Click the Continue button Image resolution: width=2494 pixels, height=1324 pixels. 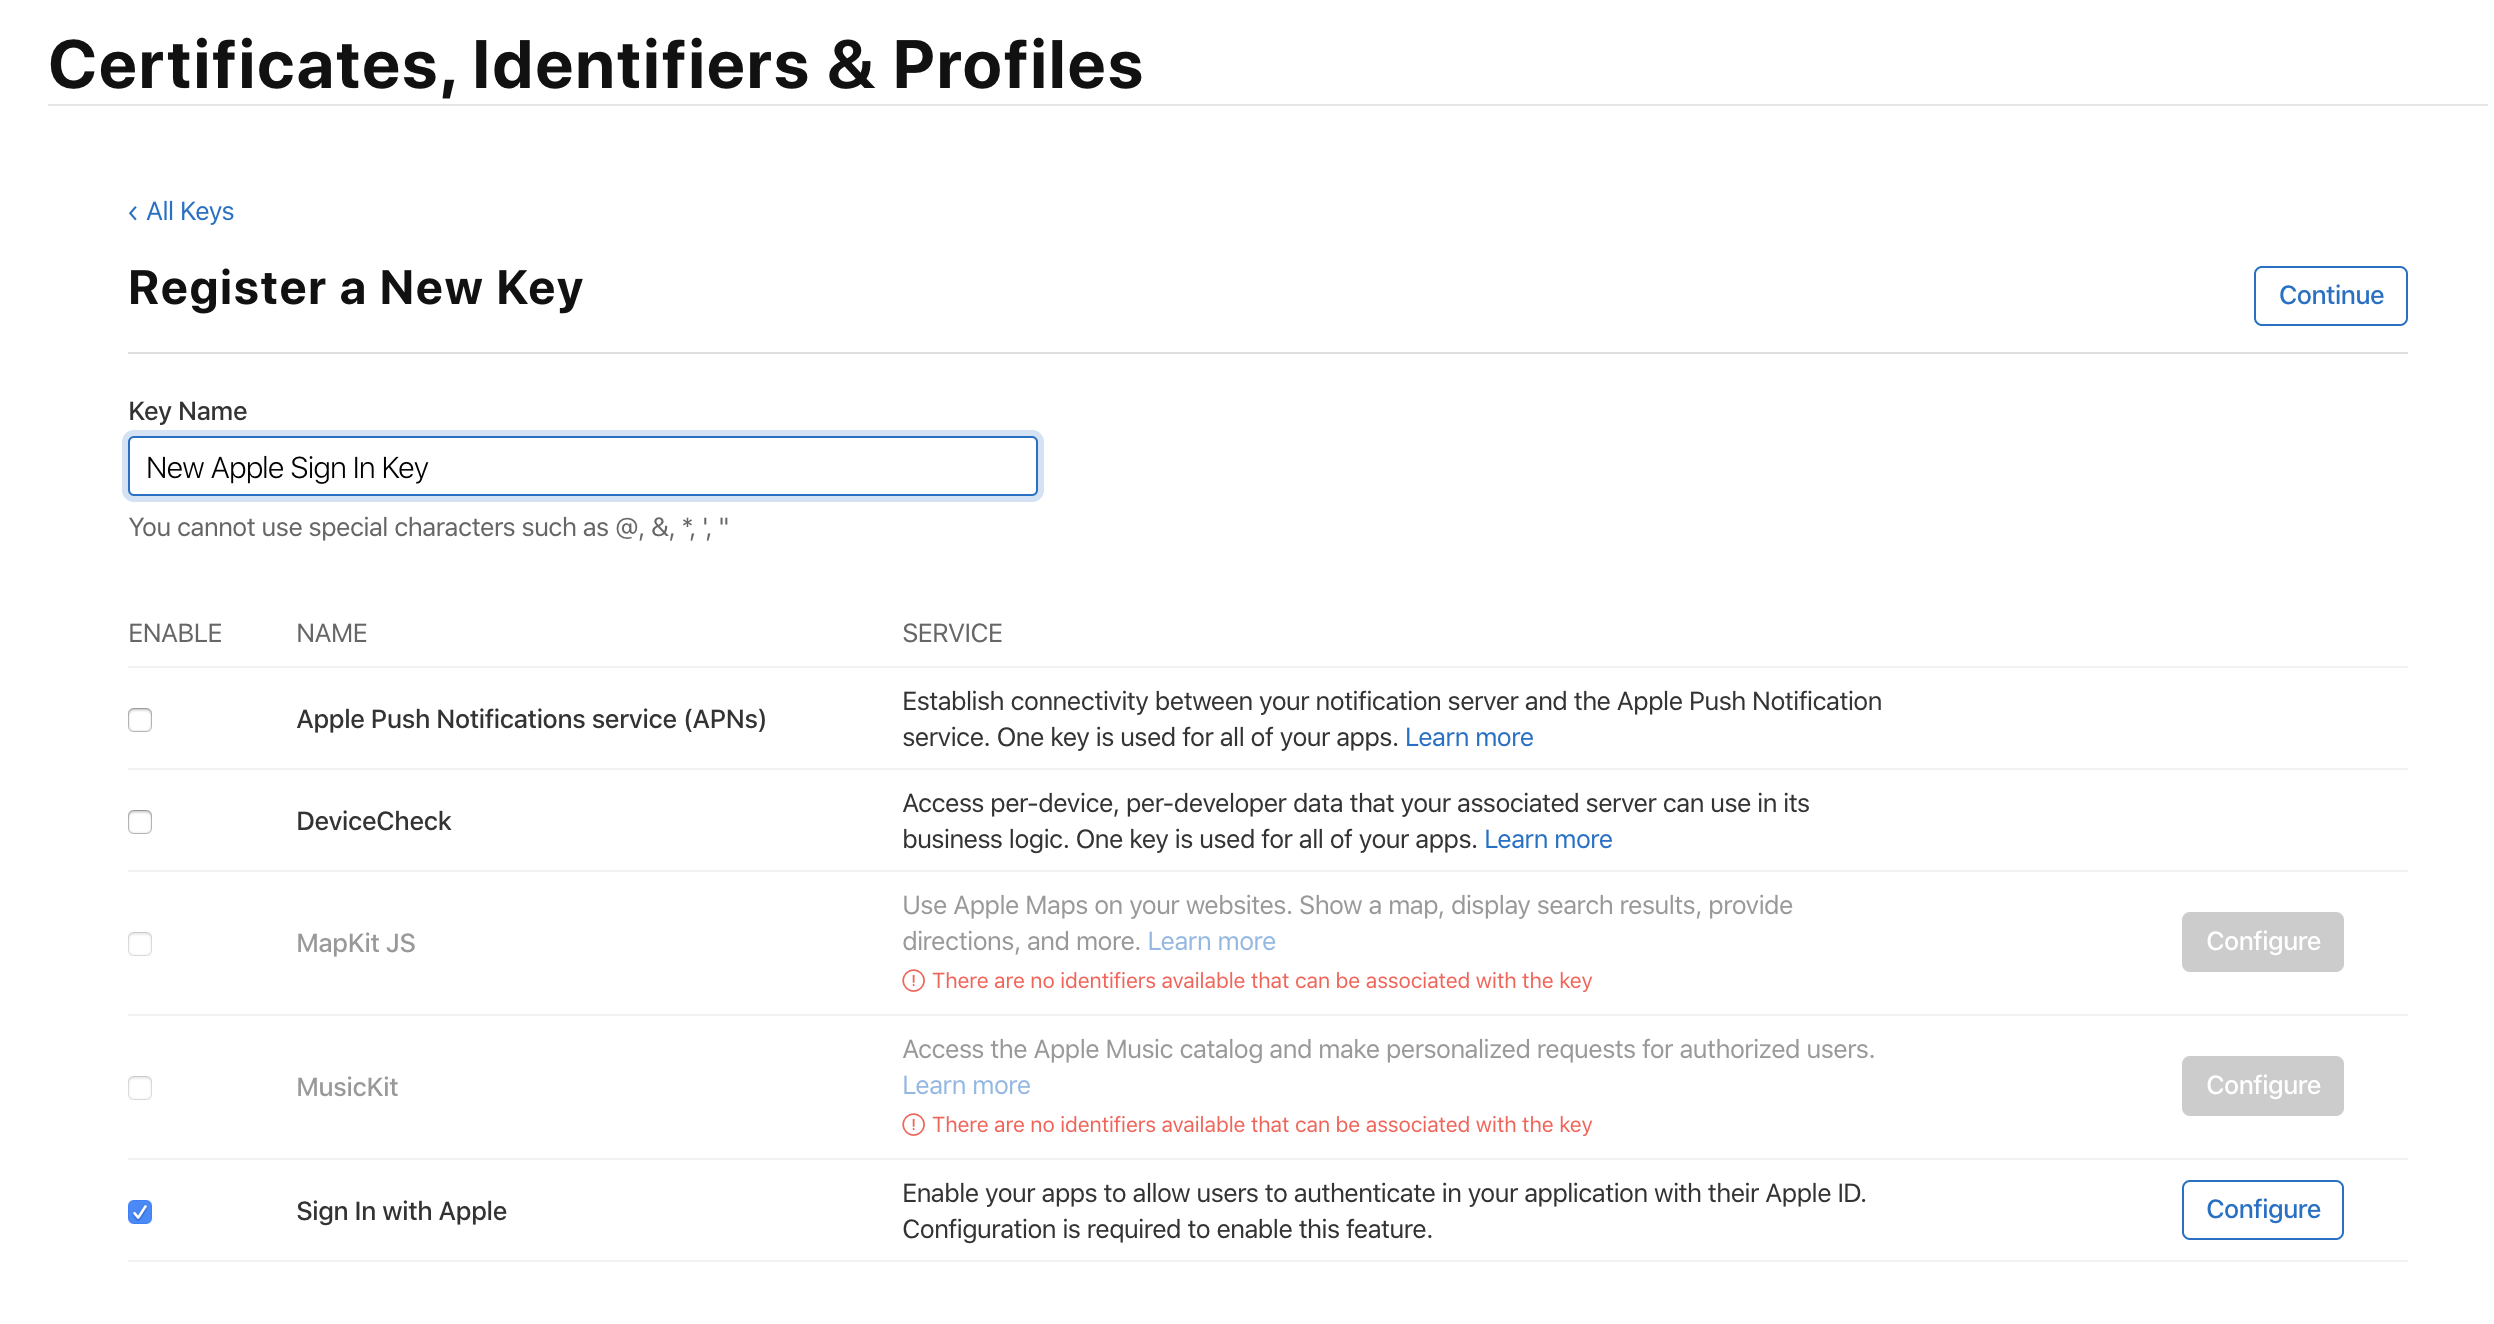click(2329, 296)
